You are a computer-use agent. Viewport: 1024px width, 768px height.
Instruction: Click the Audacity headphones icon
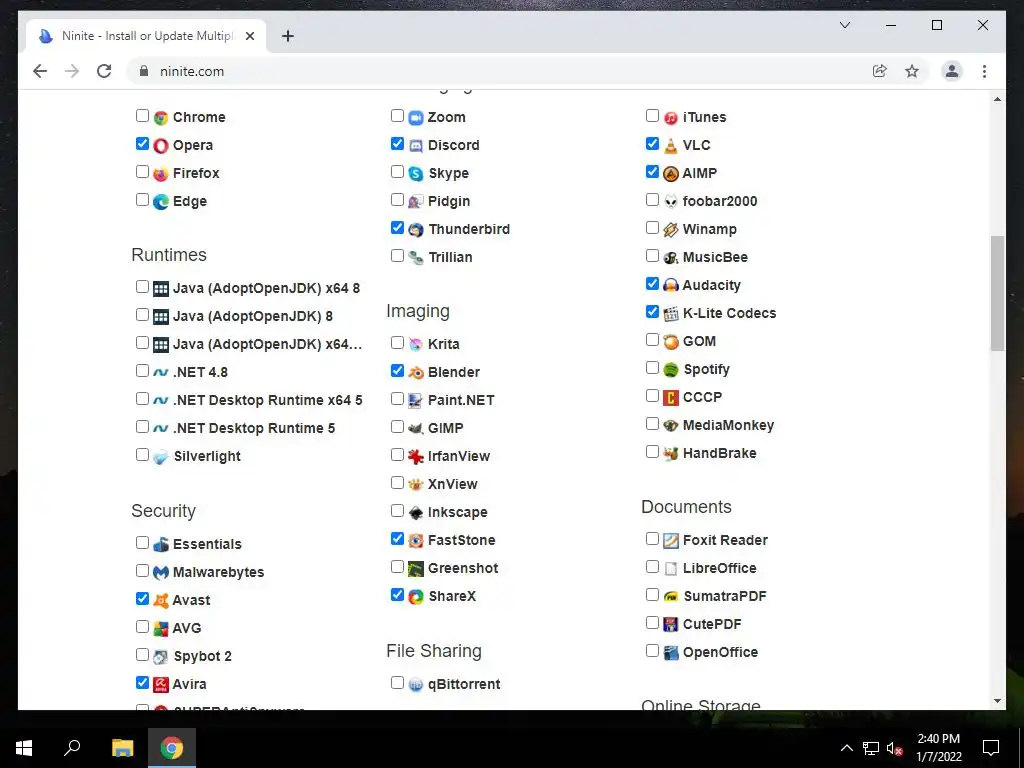coord(671,285)
